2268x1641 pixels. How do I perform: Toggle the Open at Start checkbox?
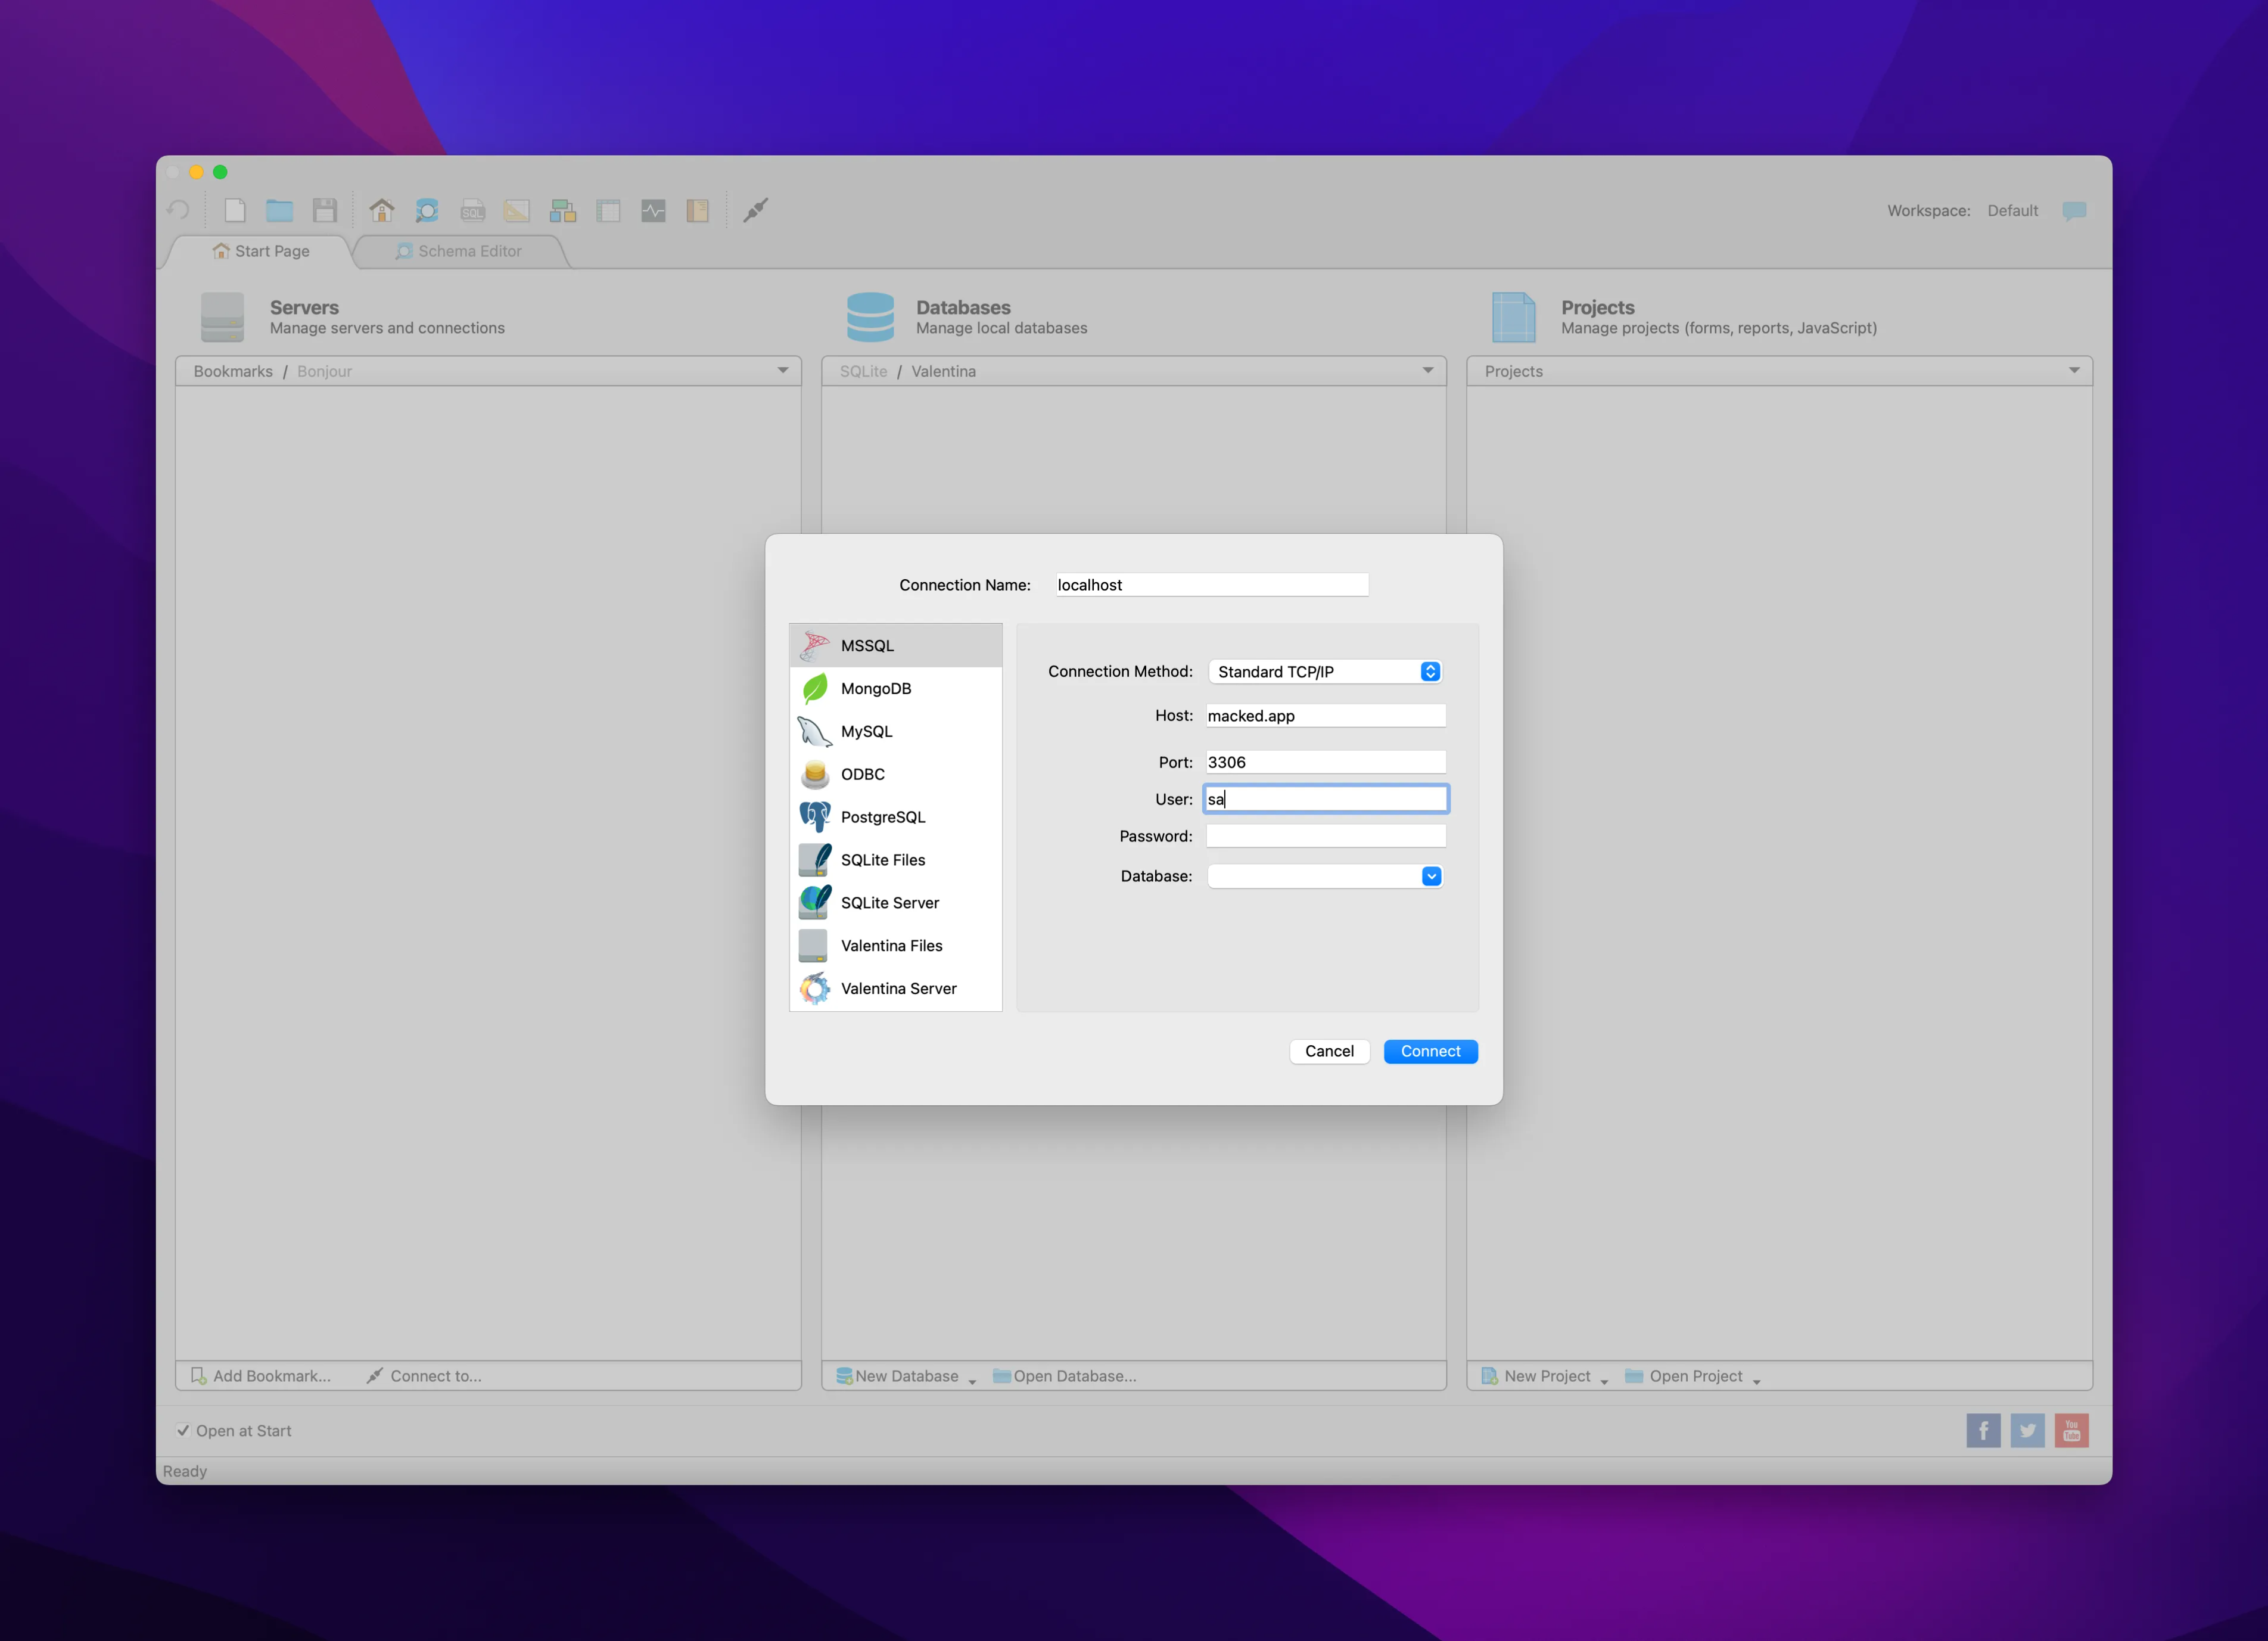[x=184, y=1430]
